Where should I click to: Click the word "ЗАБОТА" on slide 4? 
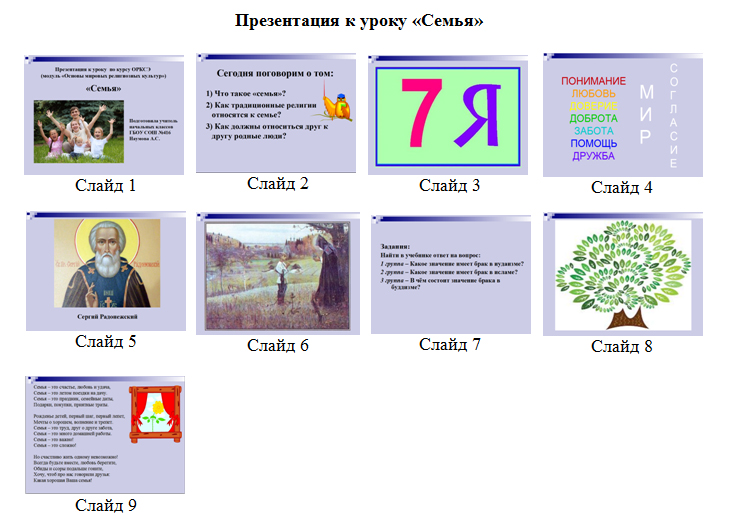coord(594,131)
